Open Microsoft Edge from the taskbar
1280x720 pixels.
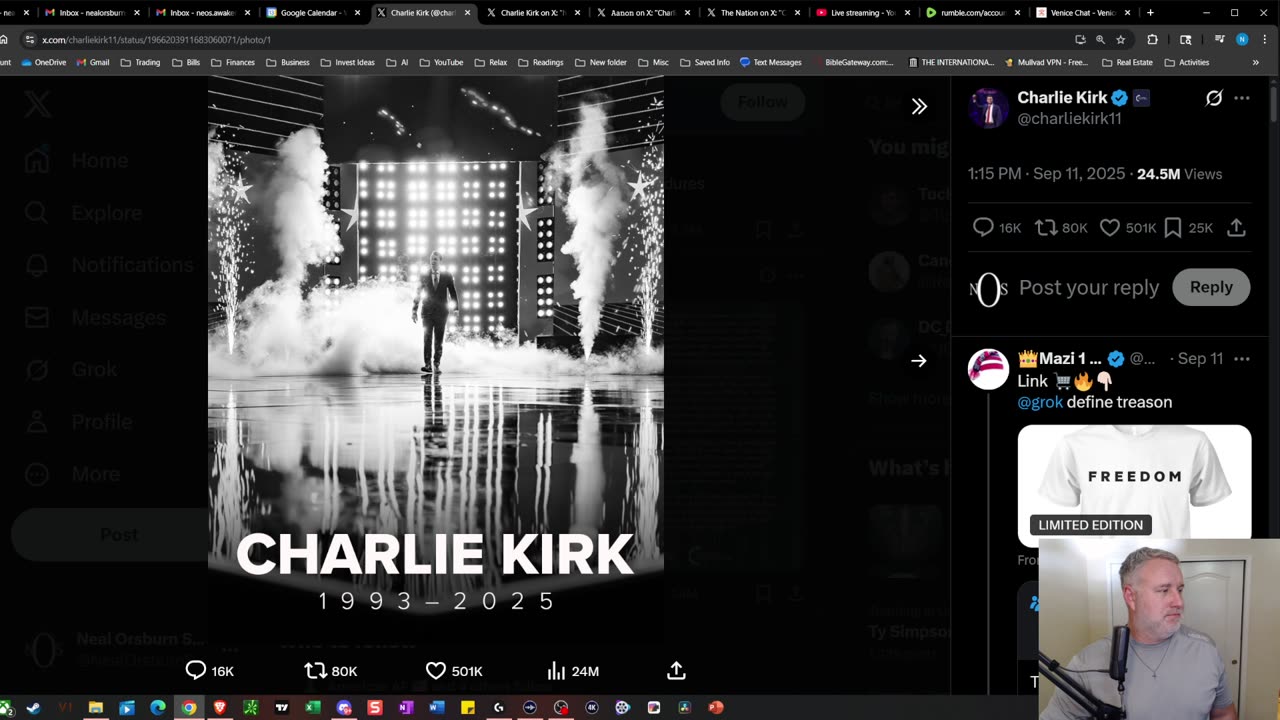157,707
